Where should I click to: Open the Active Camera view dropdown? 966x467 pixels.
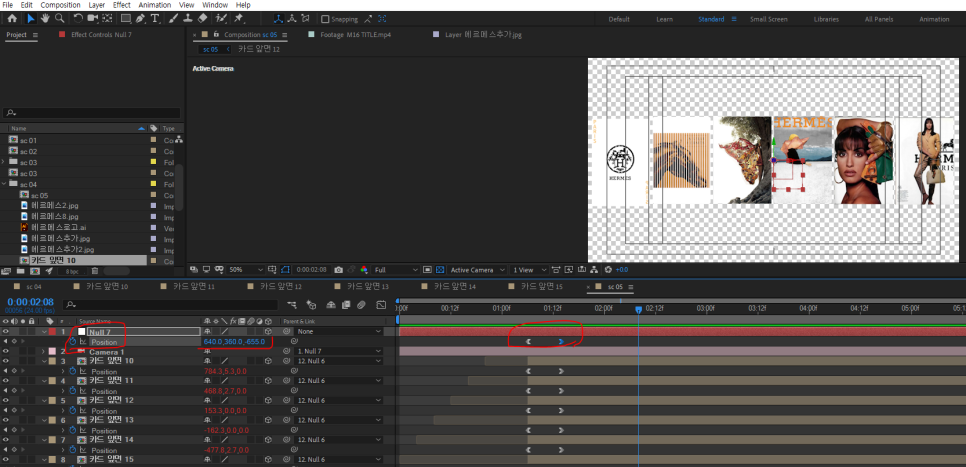point(477,270)
